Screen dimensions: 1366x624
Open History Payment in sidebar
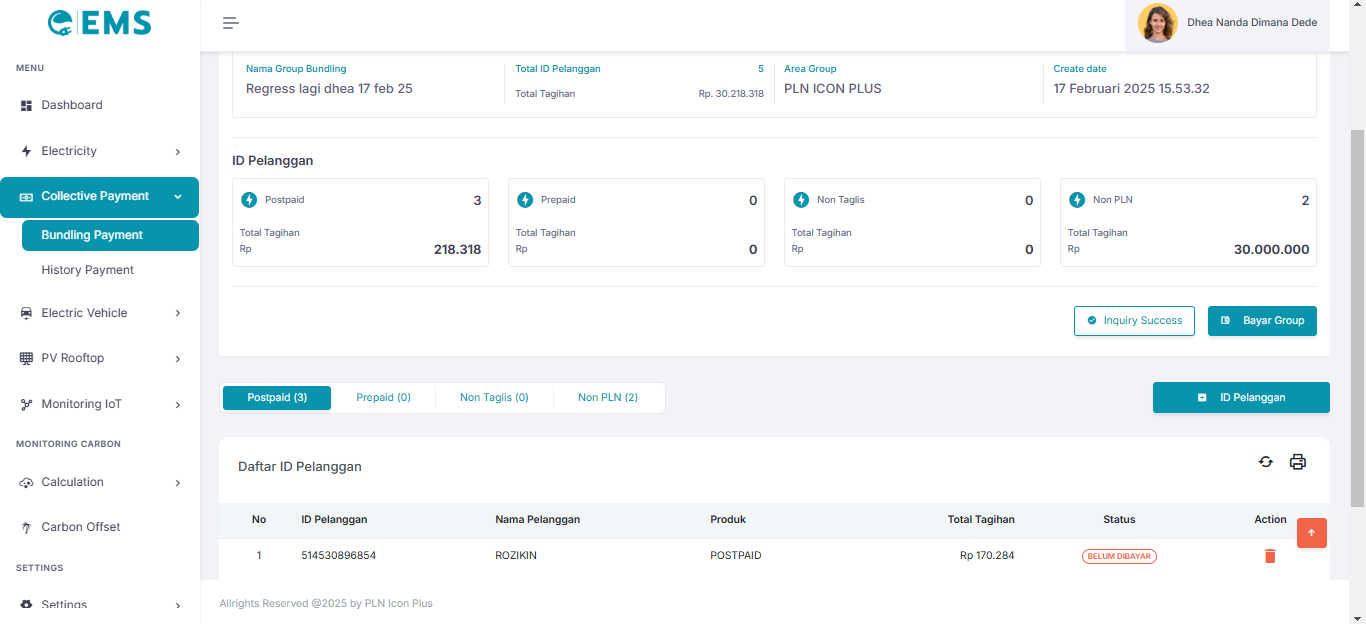pyautogui.click(x=87, y=270)
